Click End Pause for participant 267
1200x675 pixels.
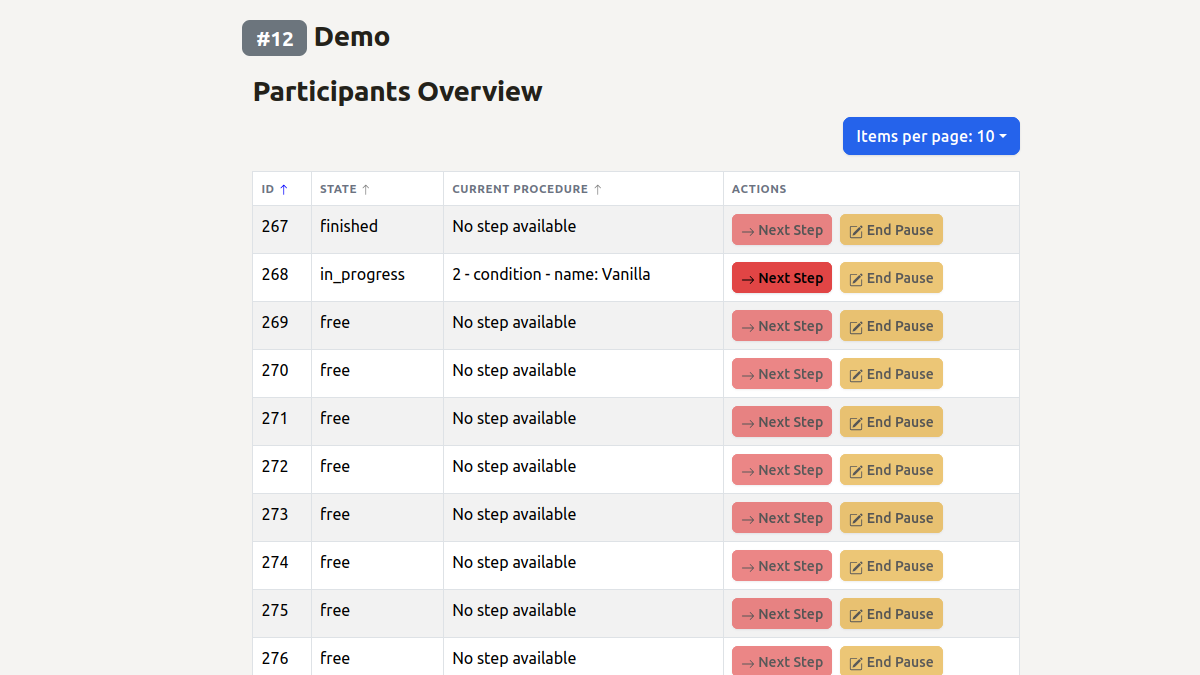tap(891, 230)
